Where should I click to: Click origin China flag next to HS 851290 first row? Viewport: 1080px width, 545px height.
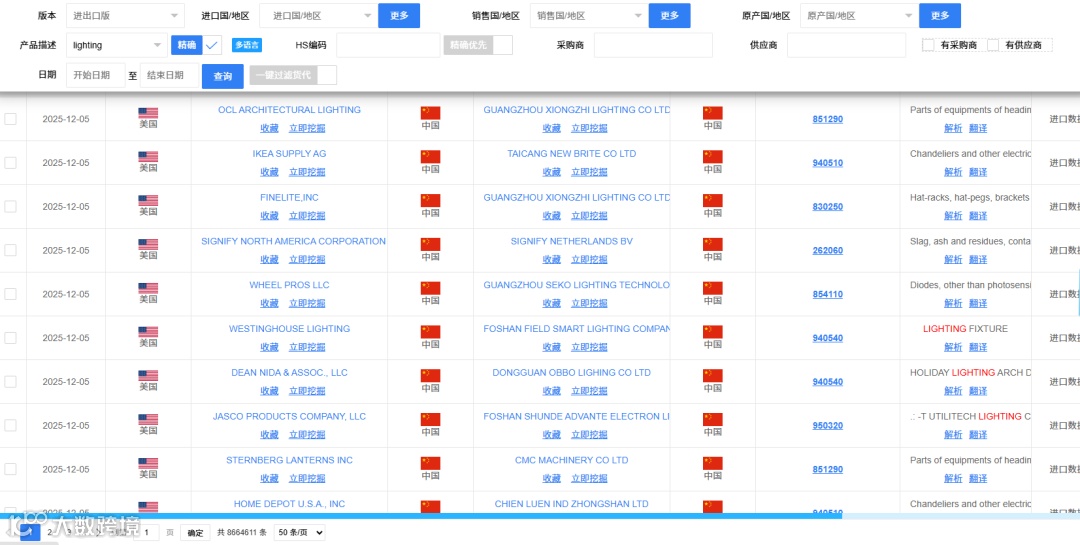coord(713,112)
